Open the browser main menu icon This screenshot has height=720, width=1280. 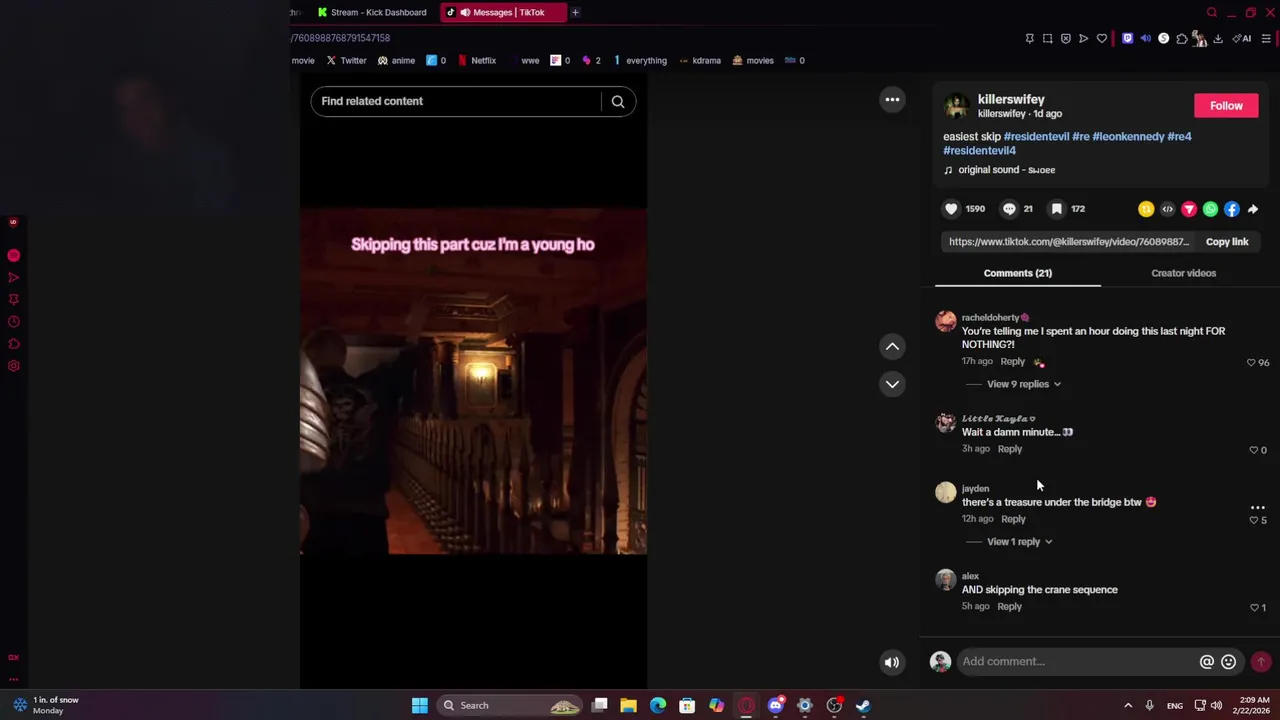click(1266, 38)
